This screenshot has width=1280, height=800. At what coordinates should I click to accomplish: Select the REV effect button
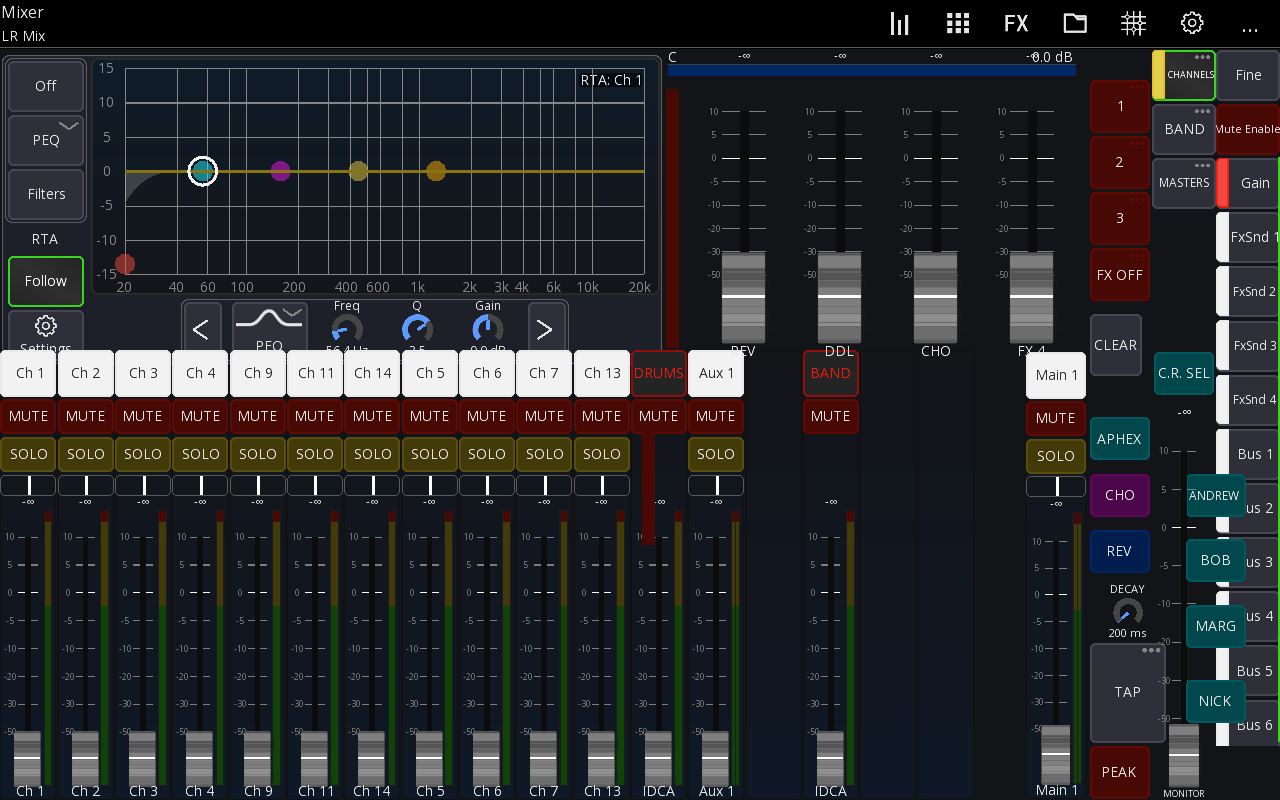pyautogui.click(x=1120, y=551)
